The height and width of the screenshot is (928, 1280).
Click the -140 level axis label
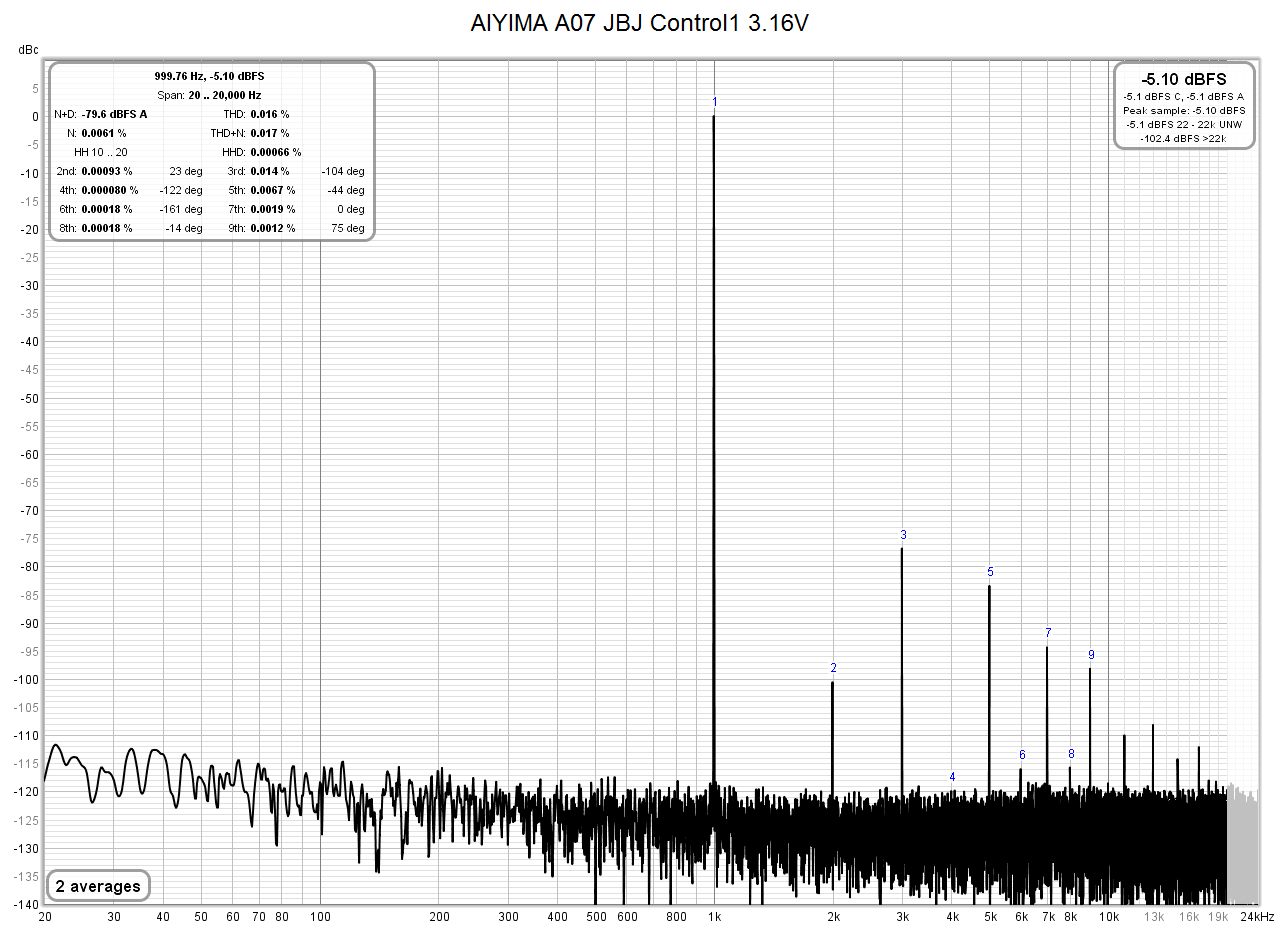pyautogui.click(x=25, y=904)
